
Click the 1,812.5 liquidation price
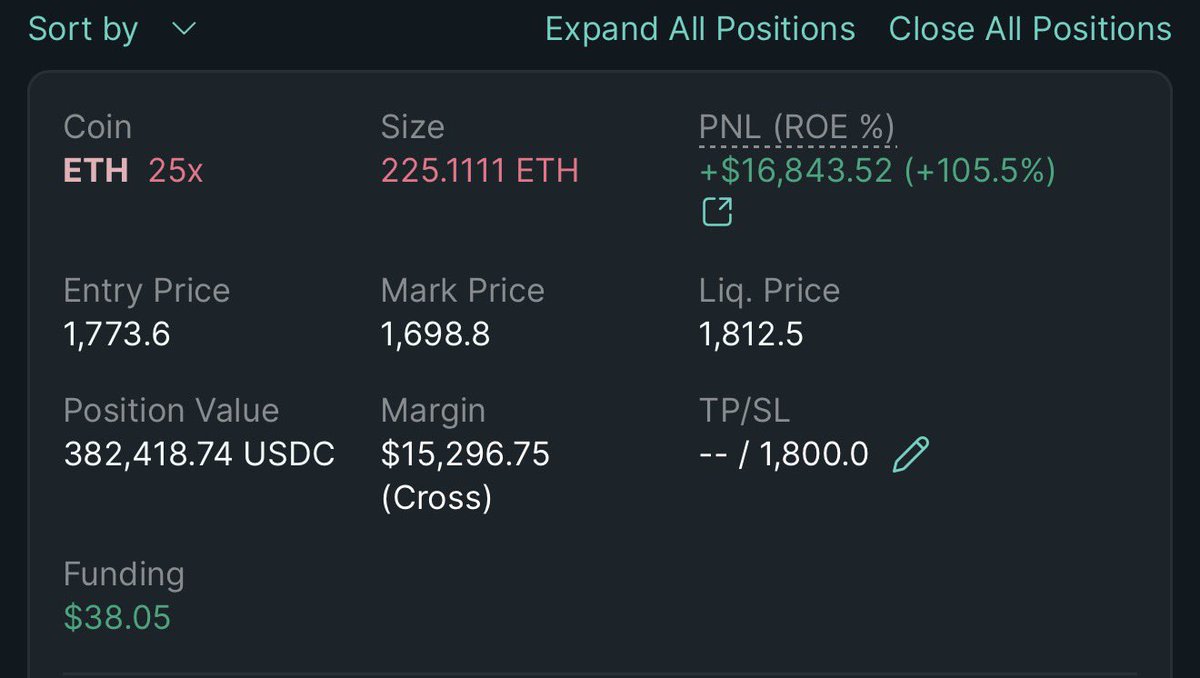coord(751,334)
